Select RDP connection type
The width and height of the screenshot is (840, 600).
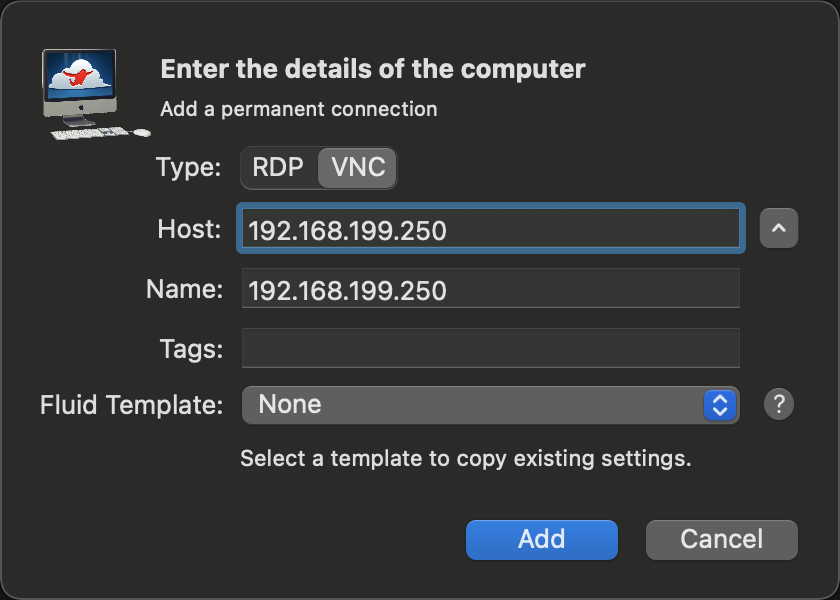click(x=278, y=168)
